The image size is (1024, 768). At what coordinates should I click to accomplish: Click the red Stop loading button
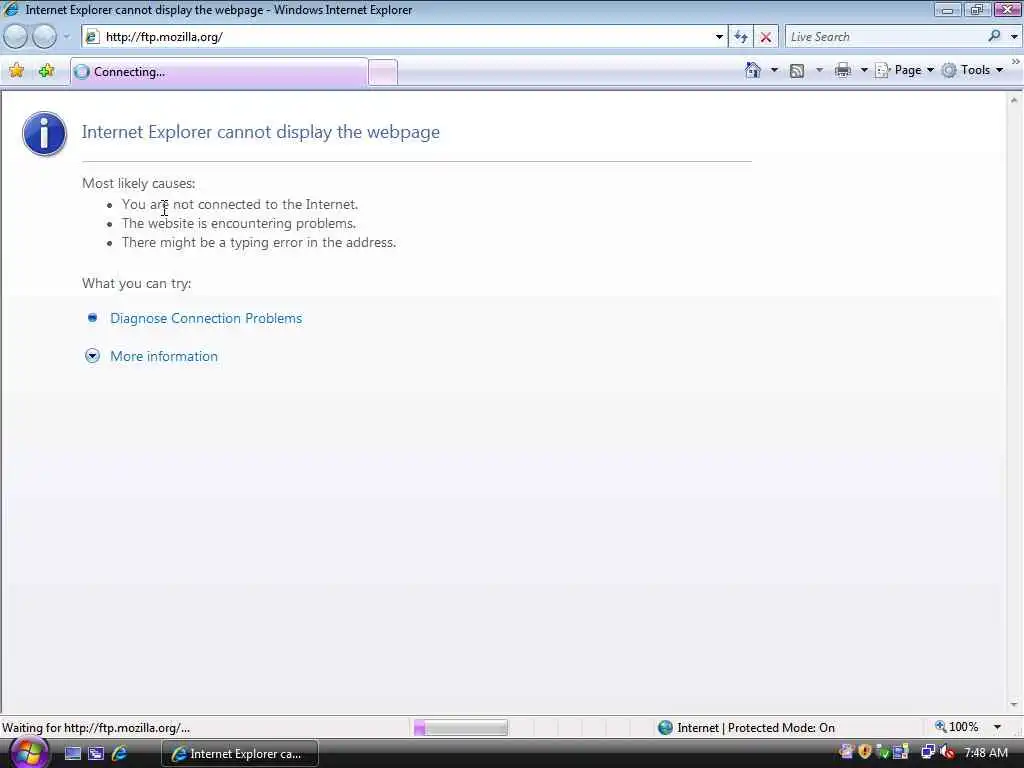(x=765, y=37)
